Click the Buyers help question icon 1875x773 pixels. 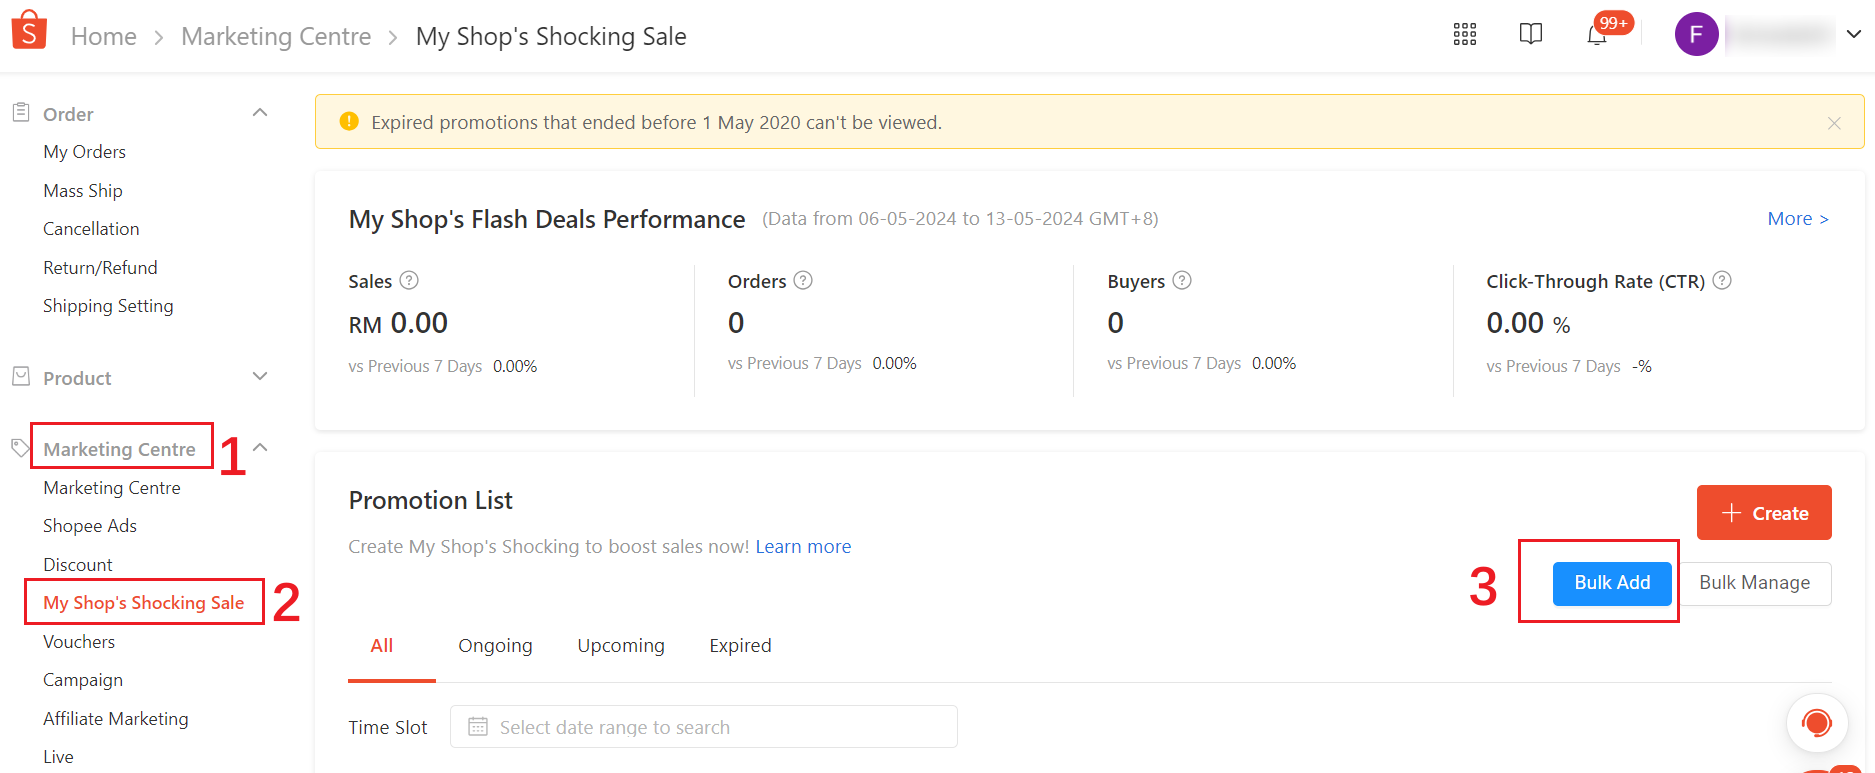pyautogui.click(x=1182, y=280)
